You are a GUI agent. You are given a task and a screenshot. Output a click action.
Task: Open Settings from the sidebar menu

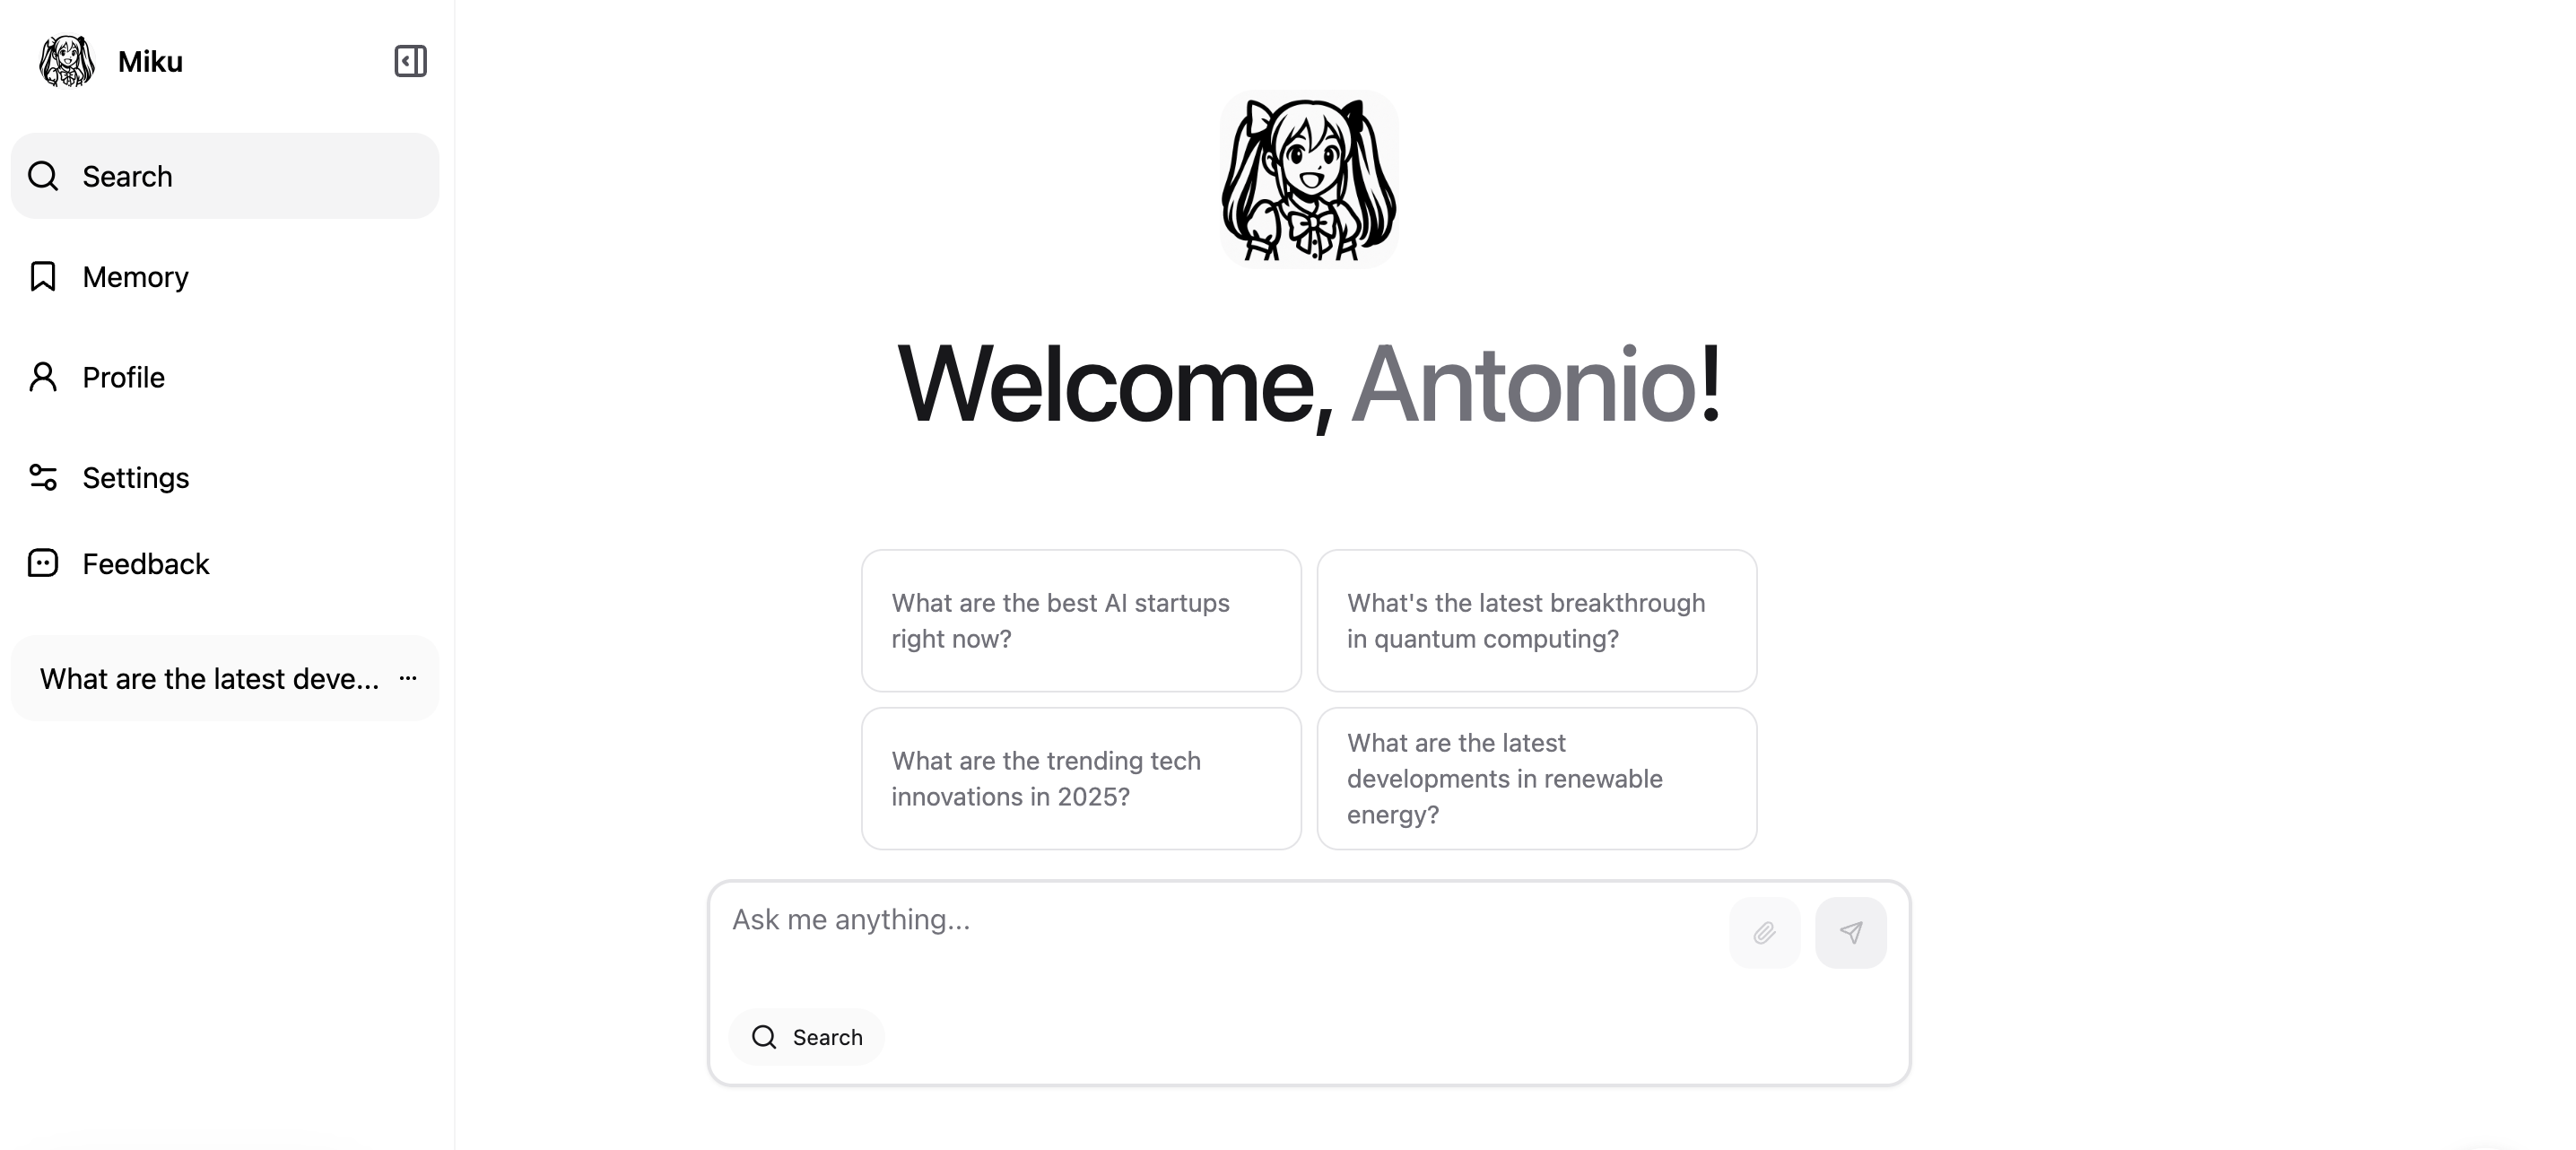click(x=225, y=478)
